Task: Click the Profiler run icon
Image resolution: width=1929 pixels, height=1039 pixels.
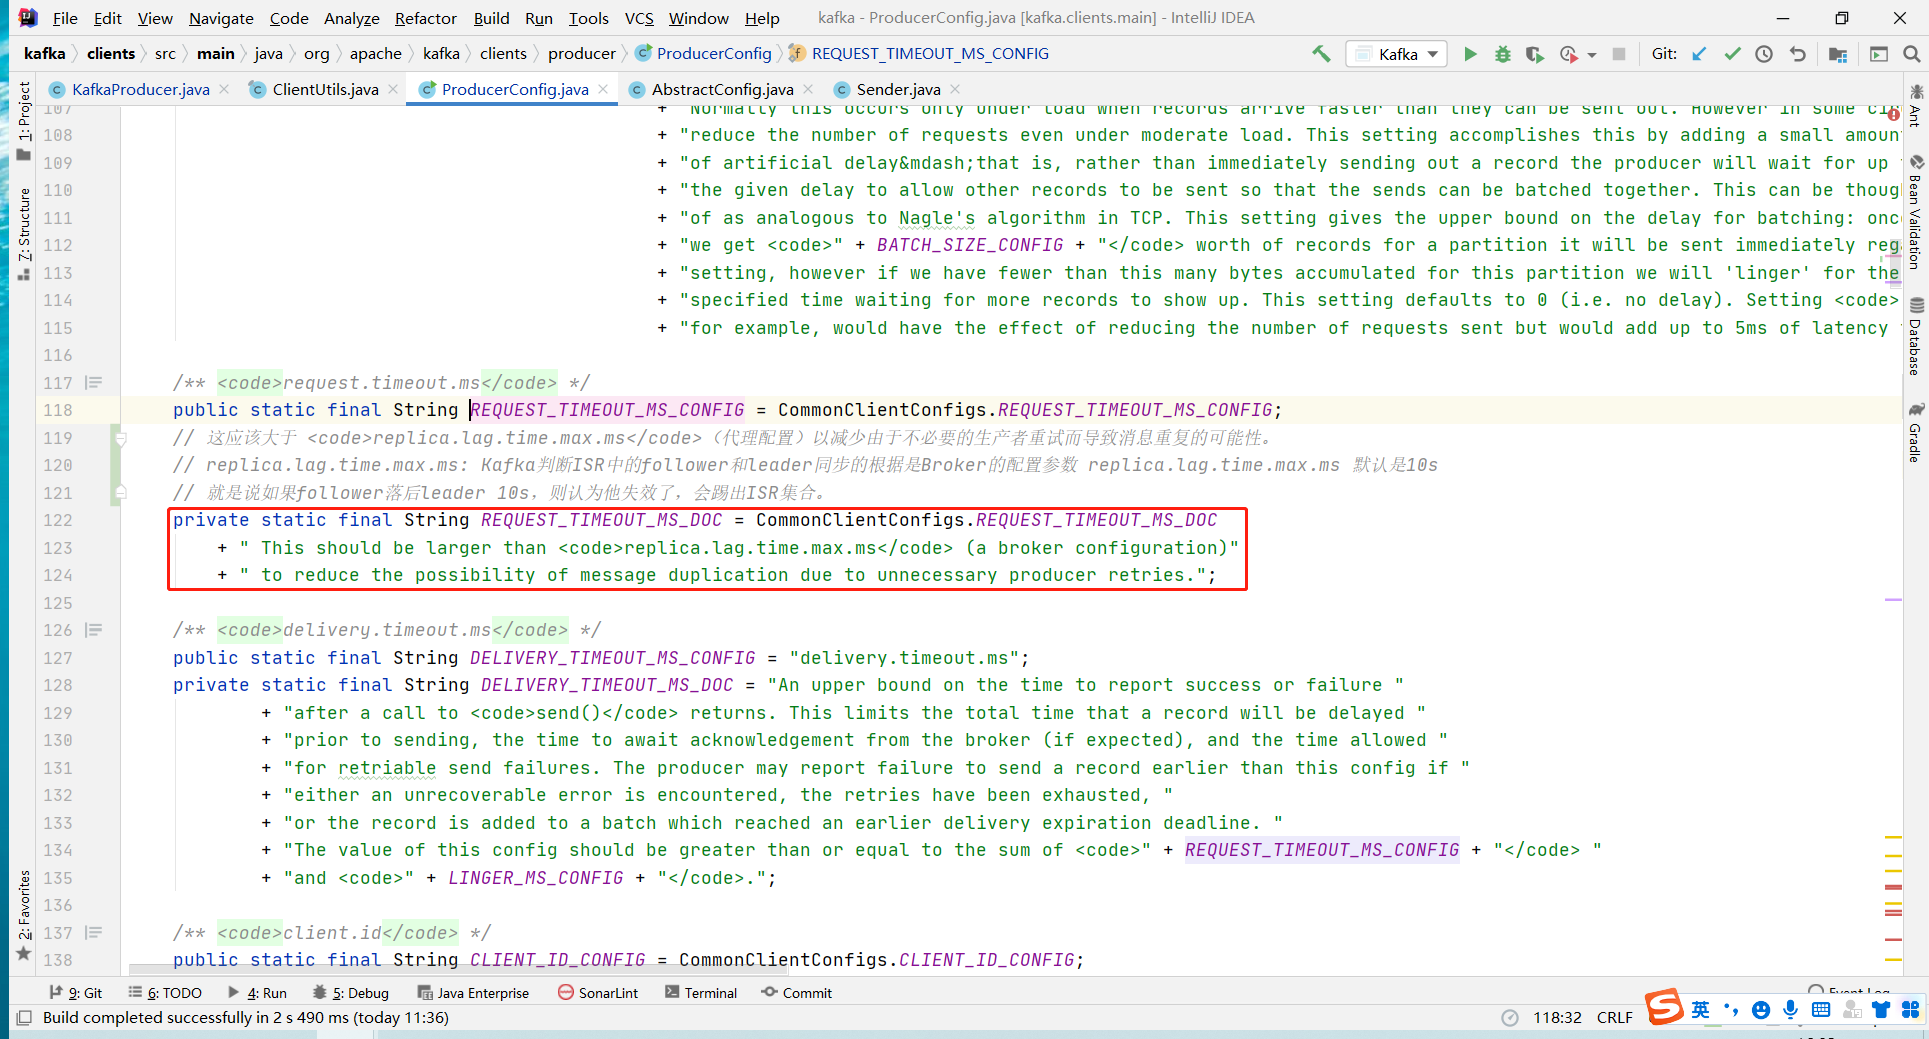Action: click(1568, 54)
